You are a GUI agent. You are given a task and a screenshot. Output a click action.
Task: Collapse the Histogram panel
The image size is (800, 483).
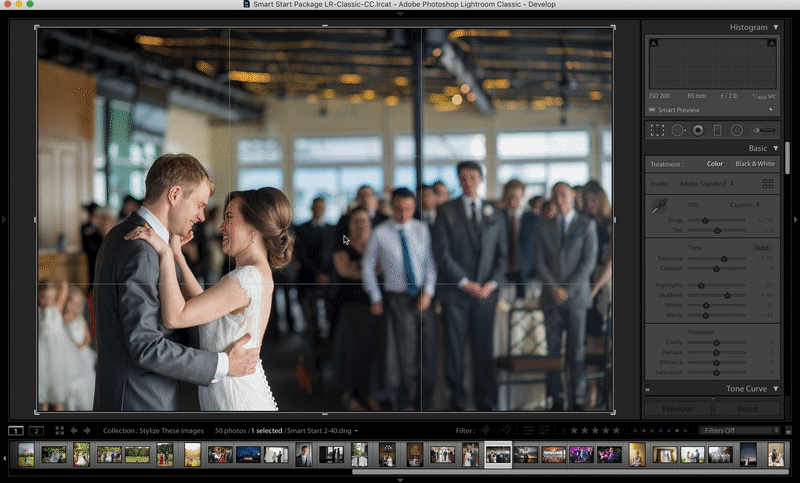(x=775, y=27)
